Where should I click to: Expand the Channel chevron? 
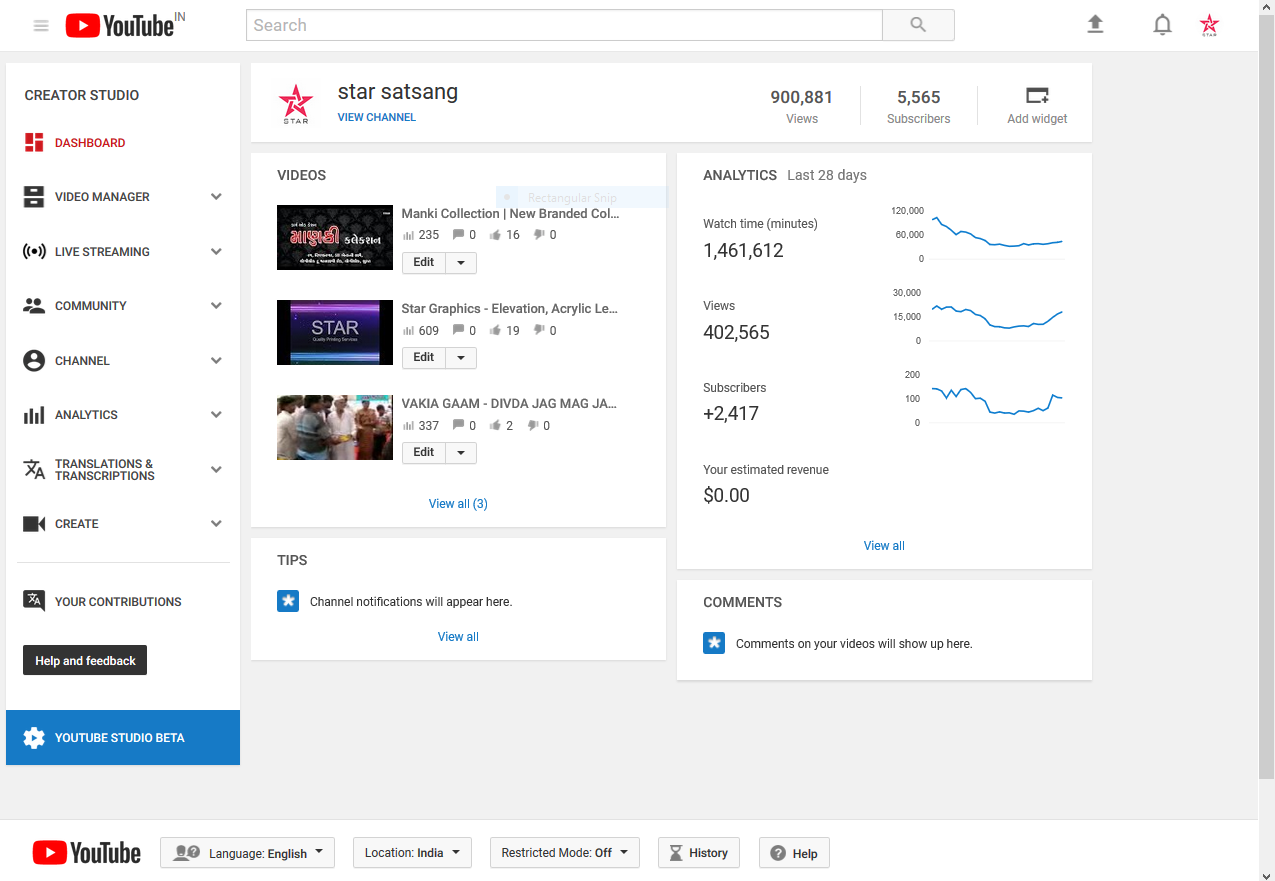[x=216, y=361]
